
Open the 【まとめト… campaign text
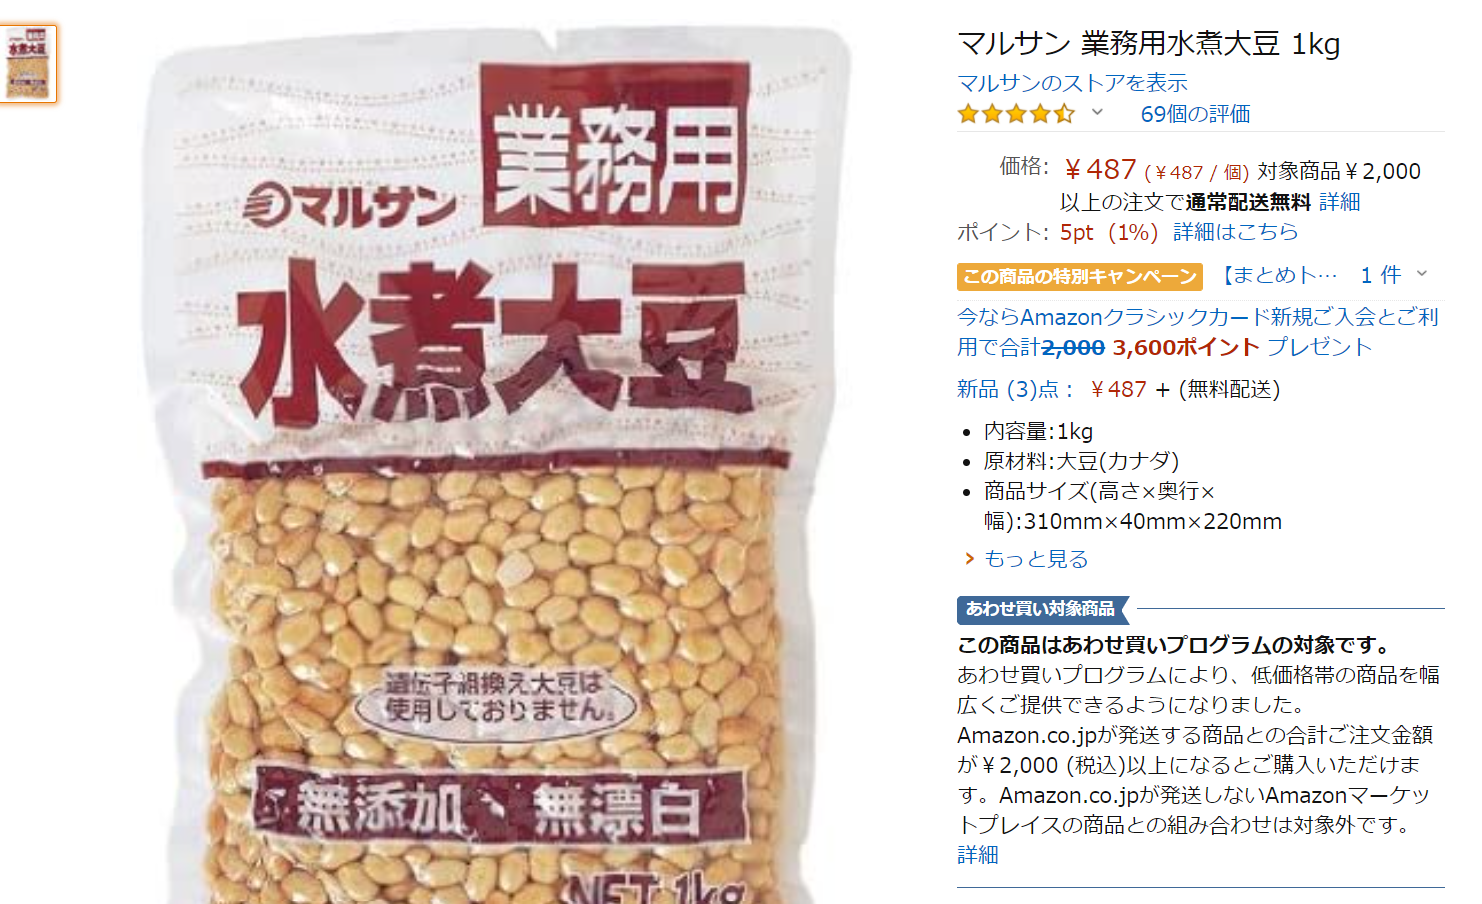point(1280,275)
